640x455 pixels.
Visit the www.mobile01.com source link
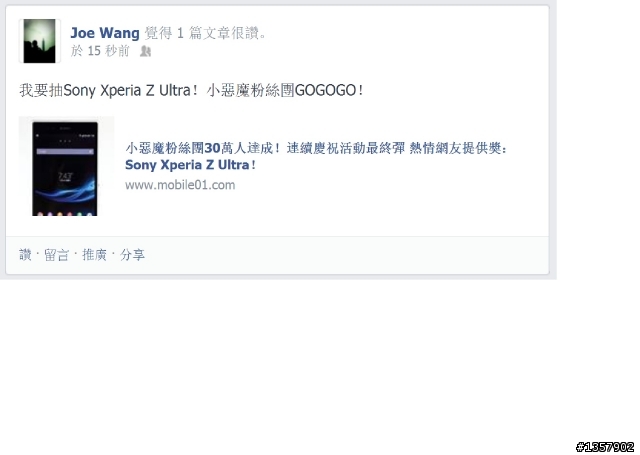coord(180,185)
